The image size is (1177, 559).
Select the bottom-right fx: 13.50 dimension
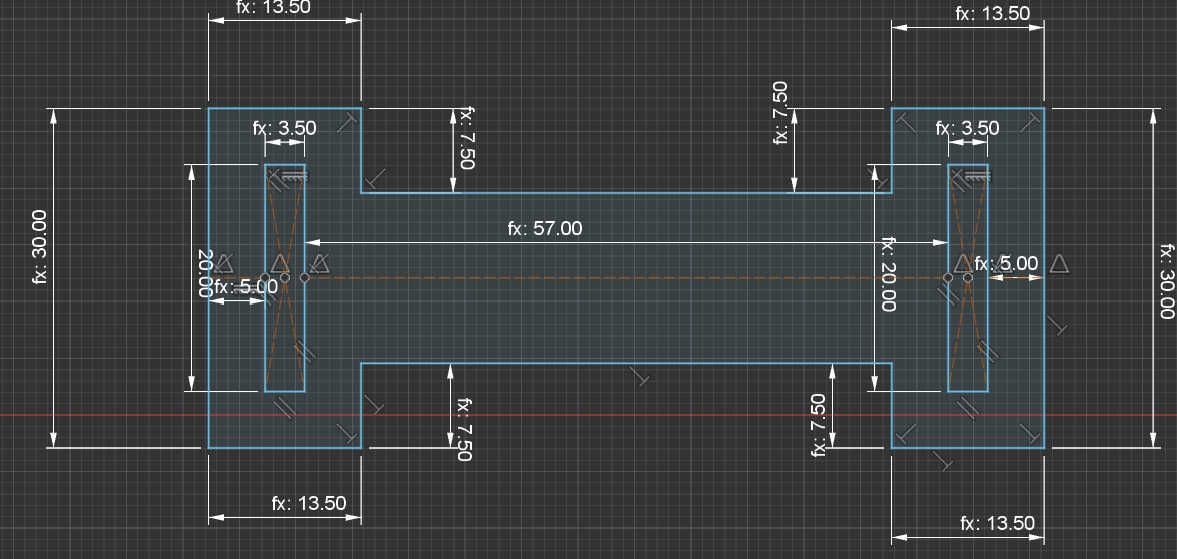(997, 524)
